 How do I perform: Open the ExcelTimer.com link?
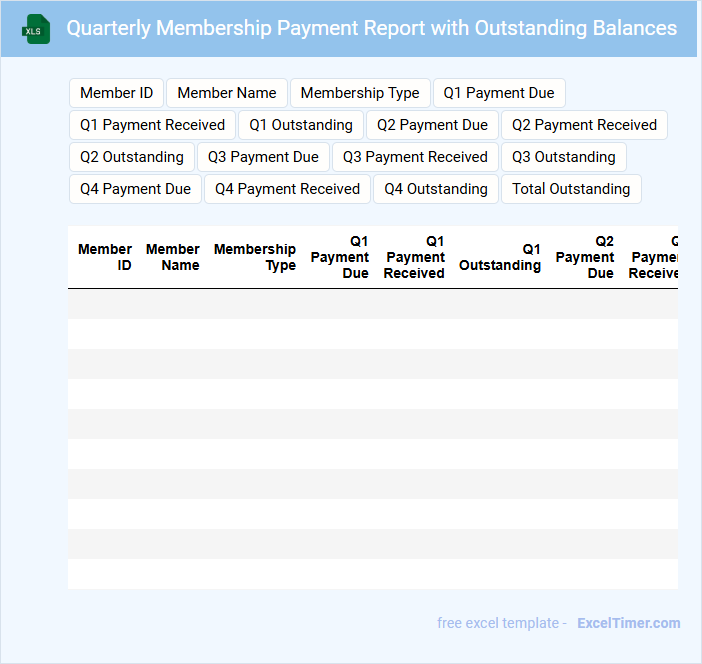click(628, 623)
